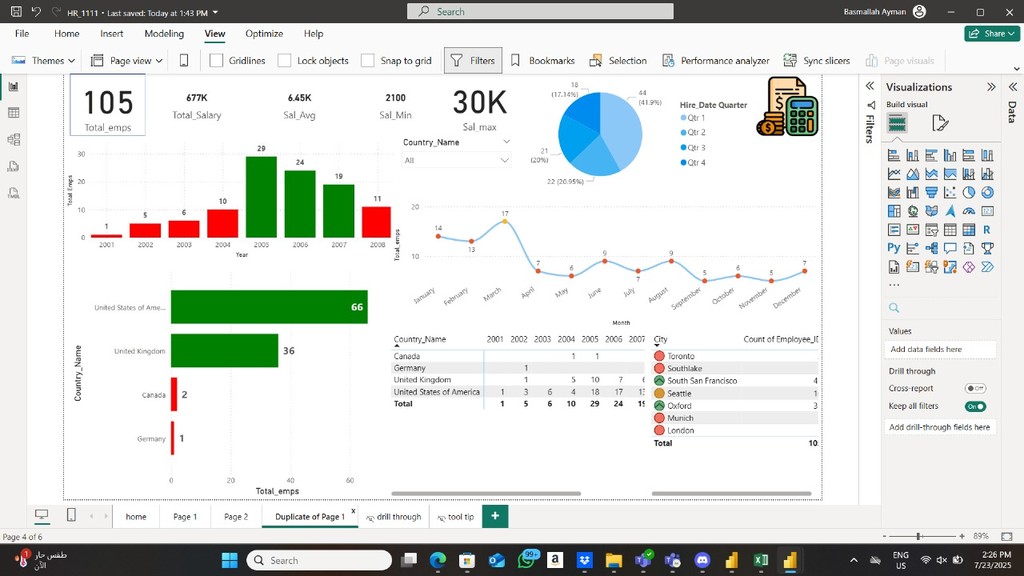
Task: Launch Excel from the Windows taskbar
Action: pyautogui.click(x=761, y=560)
